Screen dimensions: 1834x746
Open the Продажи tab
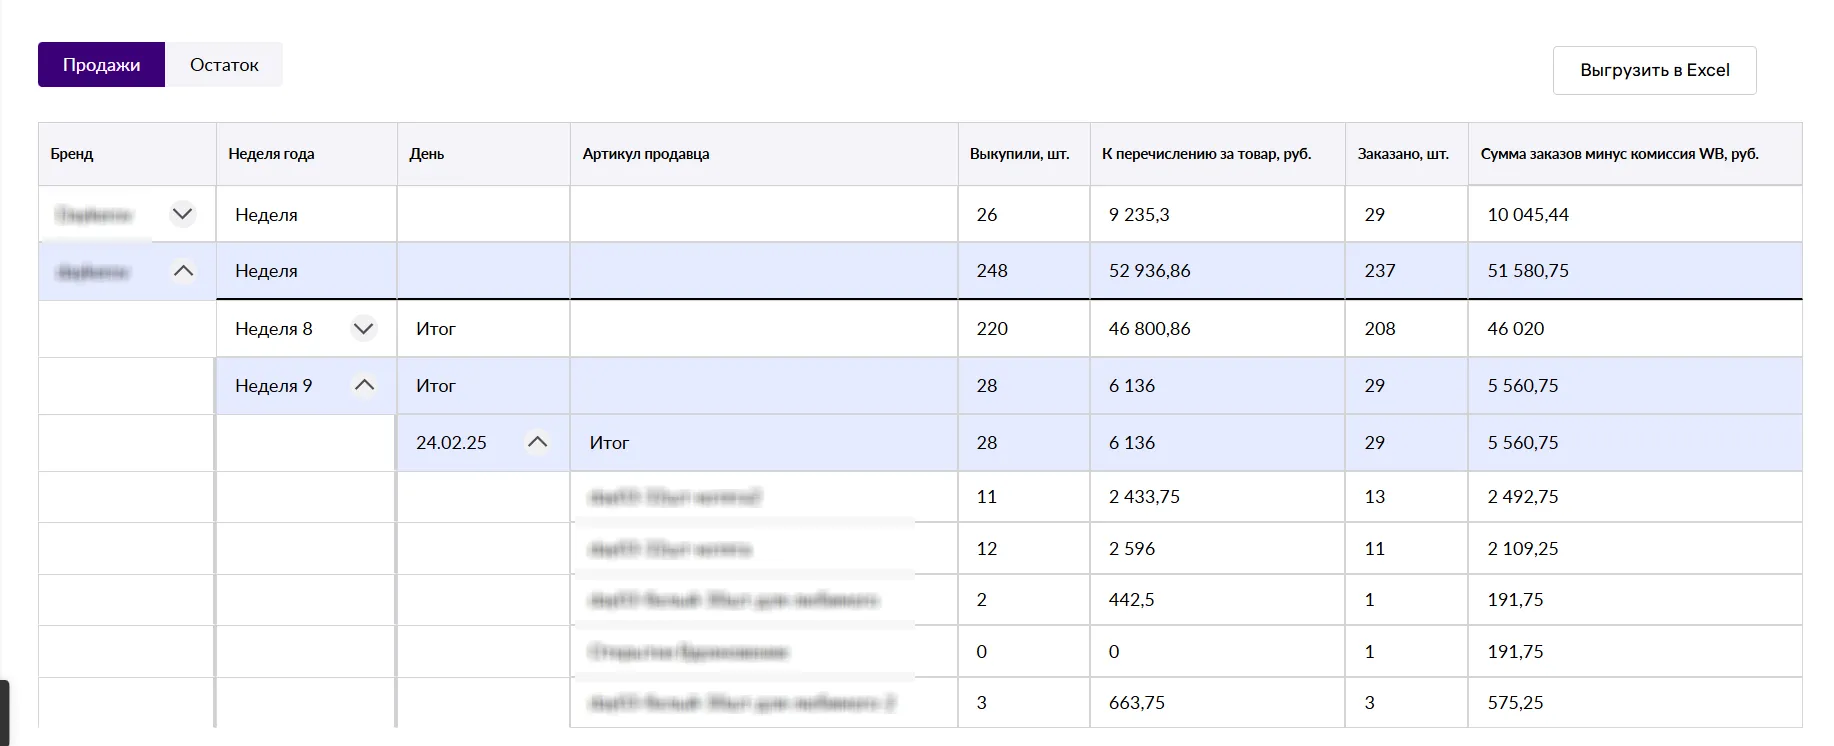tap(101, 65)
